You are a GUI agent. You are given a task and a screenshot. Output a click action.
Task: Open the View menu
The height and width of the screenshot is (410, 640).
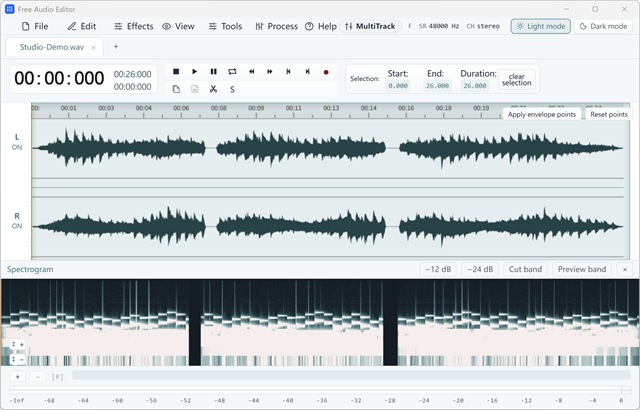pyautogui.click(x=178, y=26)
